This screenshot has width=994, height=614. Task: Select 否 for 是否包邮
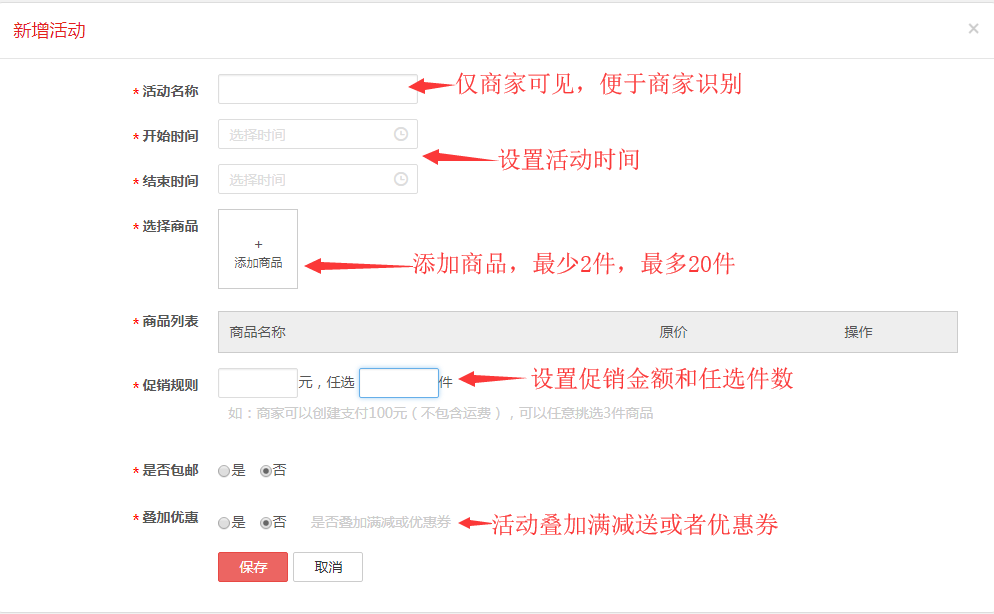[x=265, y=471]
